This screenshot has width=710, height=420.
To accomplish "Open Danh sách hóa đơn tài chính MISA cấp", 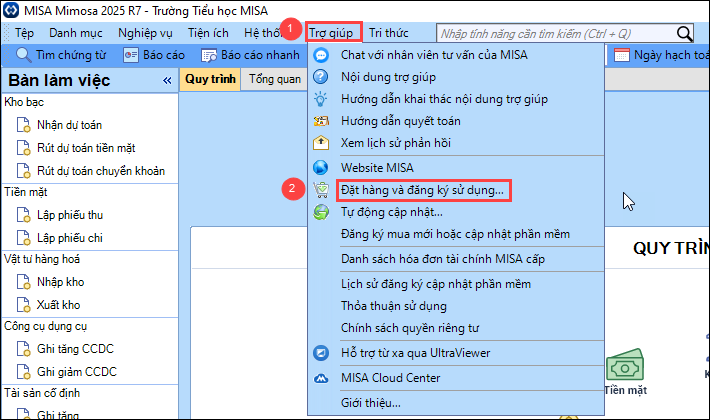I will [456, 259].
